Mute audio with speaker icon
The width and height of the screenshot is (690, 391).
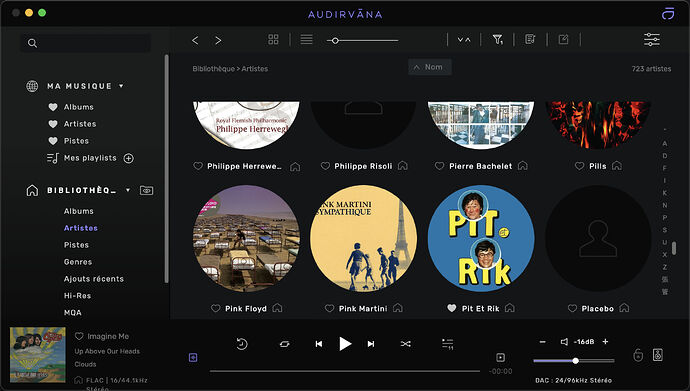(x=564, y=342)
